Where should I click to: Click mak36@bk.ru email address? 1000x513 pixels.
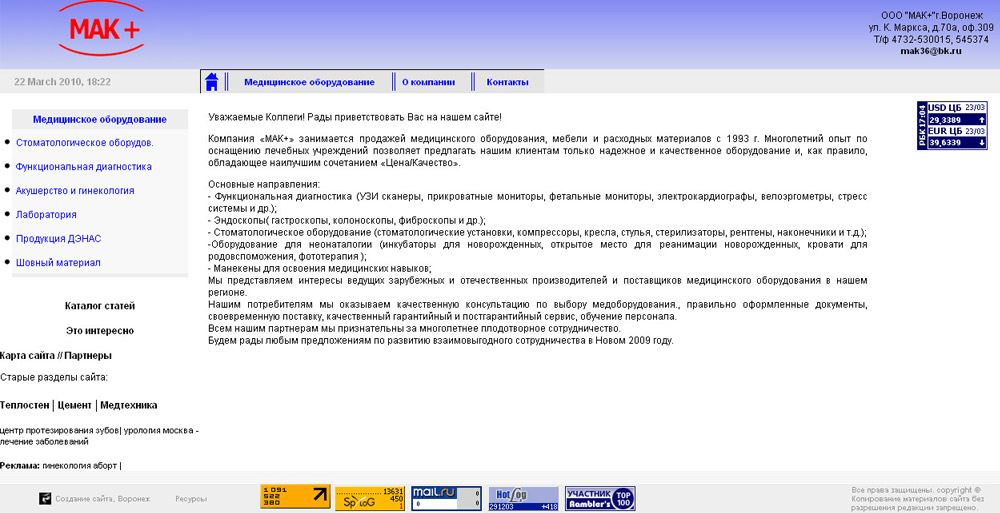[930, 51]
